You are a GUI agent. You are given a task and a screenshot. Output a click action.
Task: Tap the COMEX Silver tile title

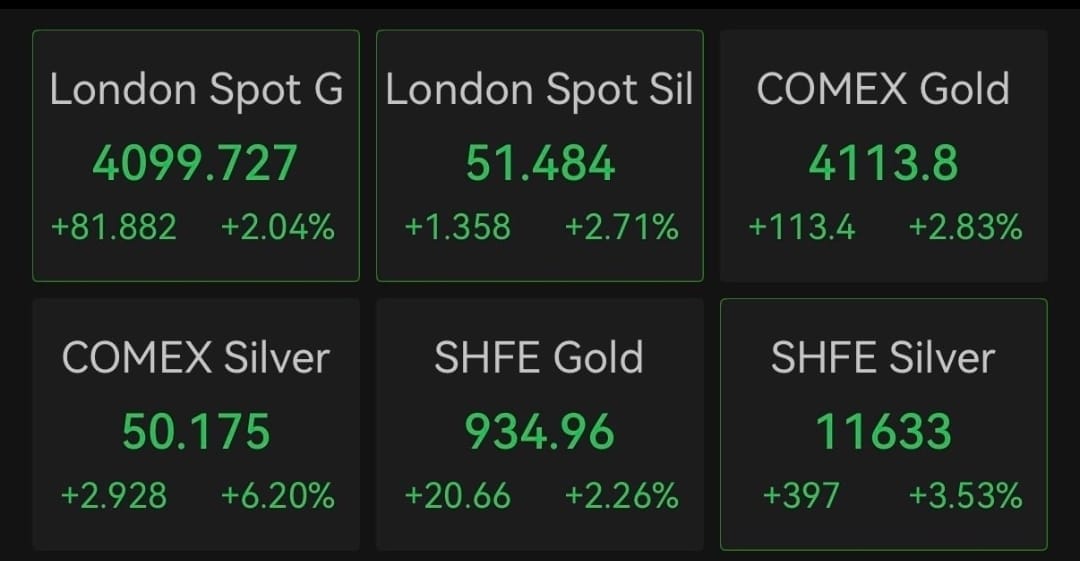(196, 358)
